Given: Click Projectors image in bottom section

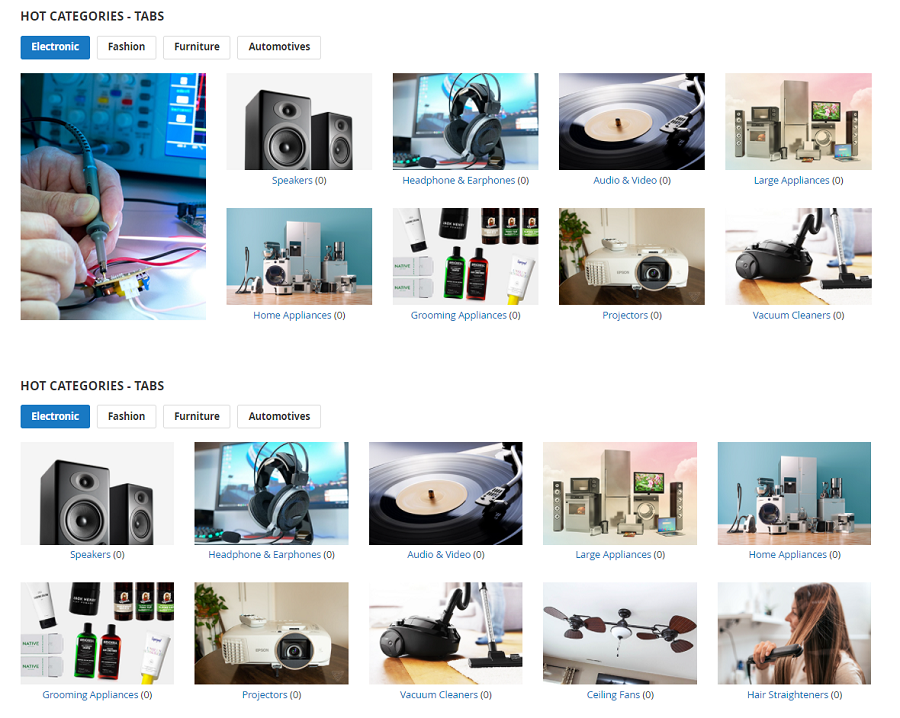Looking at the screenshot, I should (271, 633).
